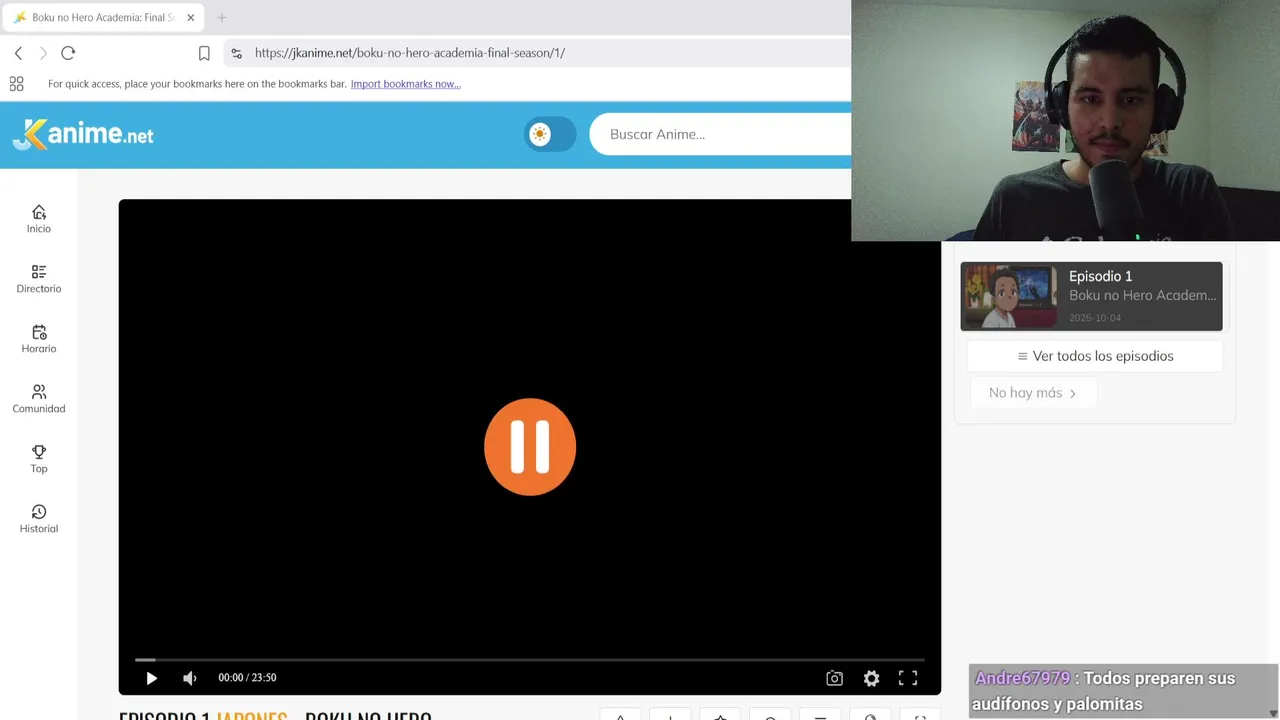Open Inicio in the sidebar
The height and width of the screenshot is (720, 1280).
click(39, 219)
